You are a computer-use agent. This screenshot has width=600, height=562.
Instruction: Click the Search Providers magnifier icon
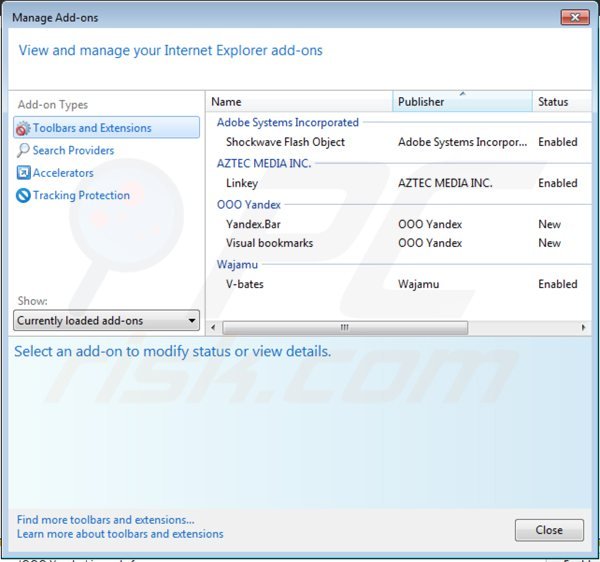(23, 151)
